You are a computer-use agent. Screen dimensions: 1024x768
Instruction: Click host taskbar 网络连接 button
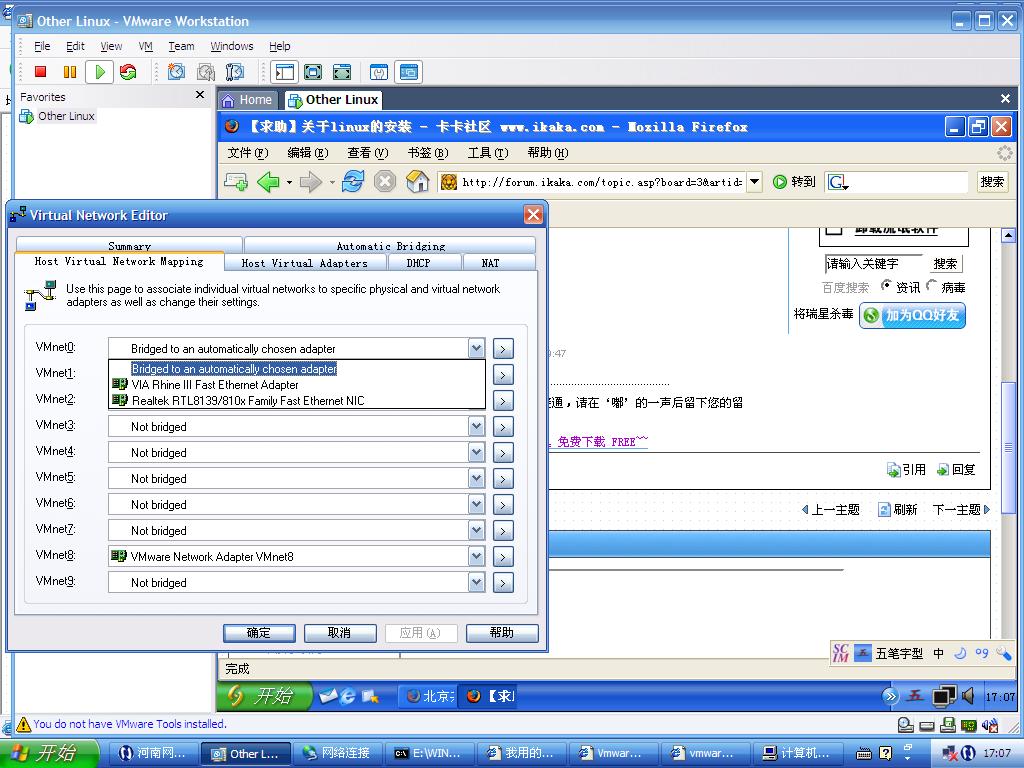[x=336, y=753]
